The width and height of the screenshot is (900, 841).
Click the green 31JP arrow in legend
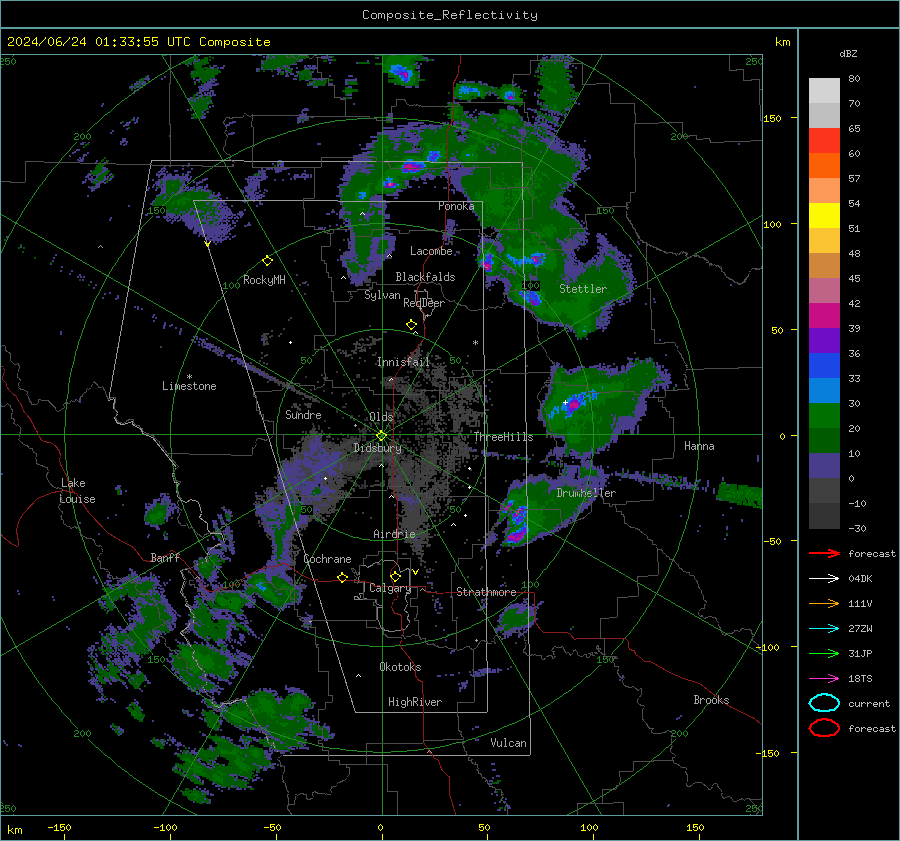(824, 653)
